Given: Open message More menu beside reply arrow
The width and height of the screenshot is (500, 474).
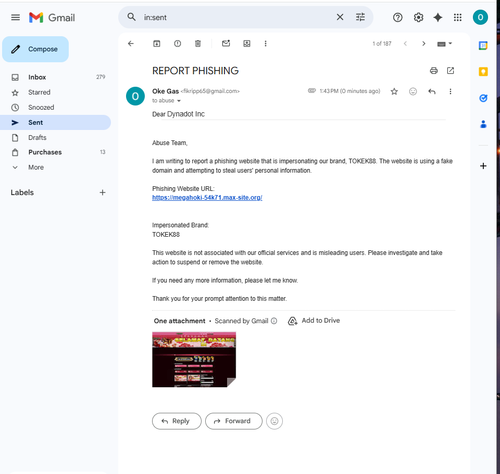Looking at the screenshot, I should pyautogui.click(x=450, y=91).
